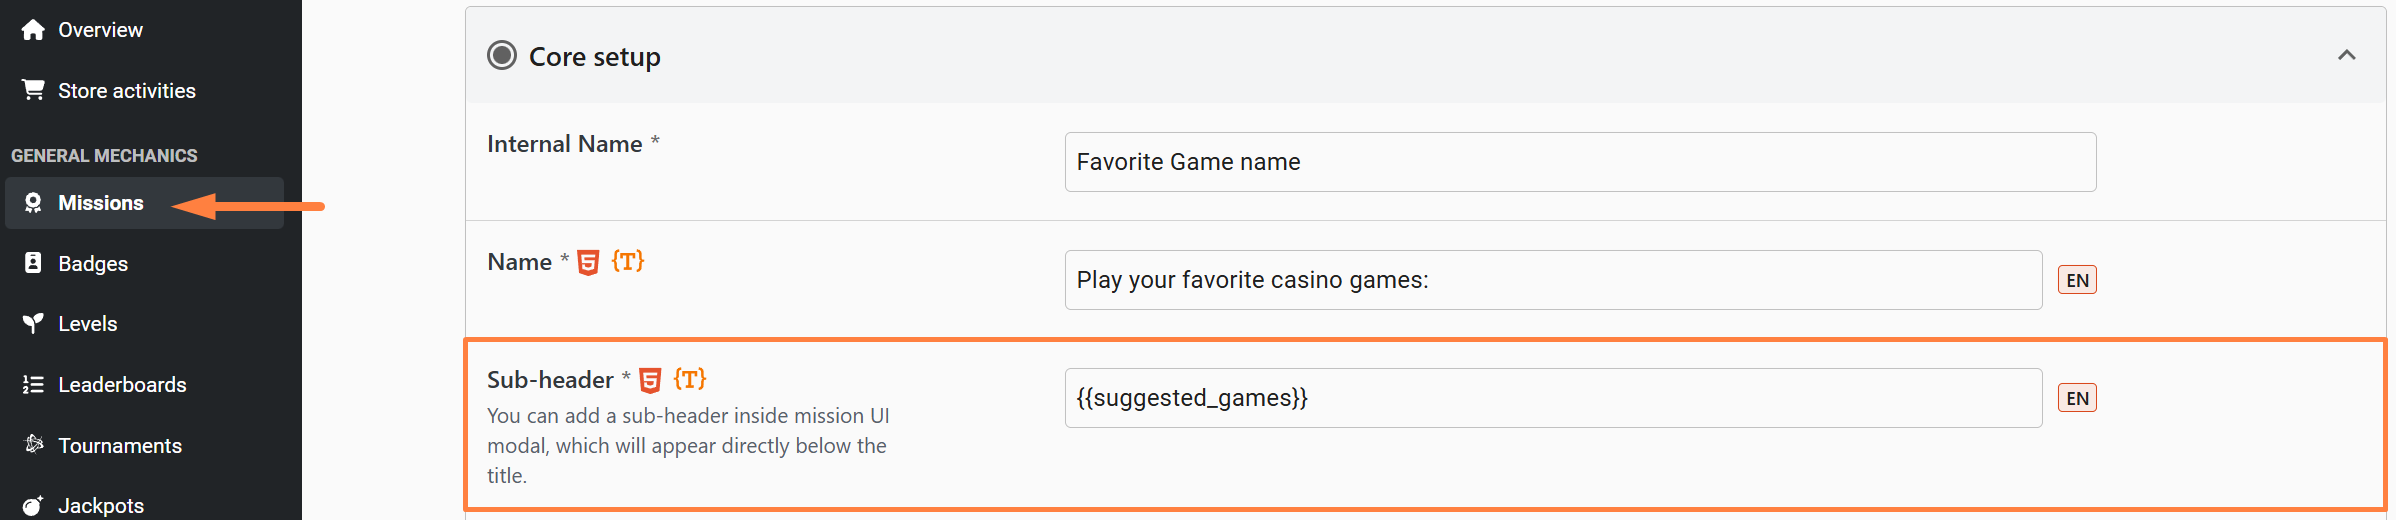The width and height of the screenshot is (2396, 520).
Task: Select the Core setup radio circle
Action: 502,56
